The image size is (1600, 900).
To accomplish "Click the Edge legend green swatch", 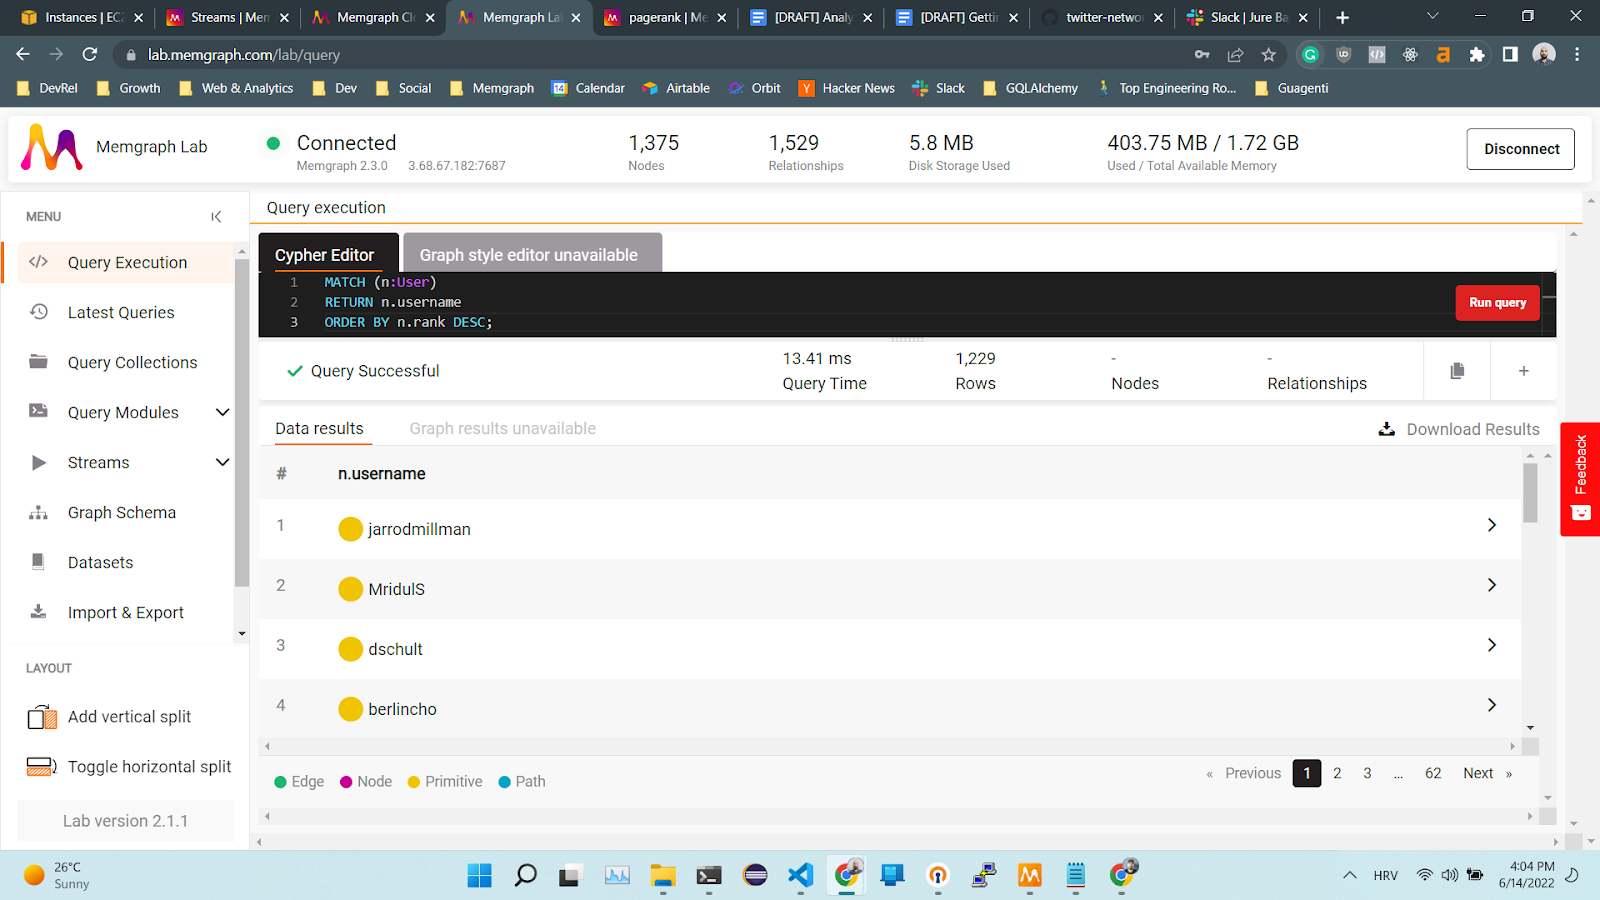I will 281,782.
